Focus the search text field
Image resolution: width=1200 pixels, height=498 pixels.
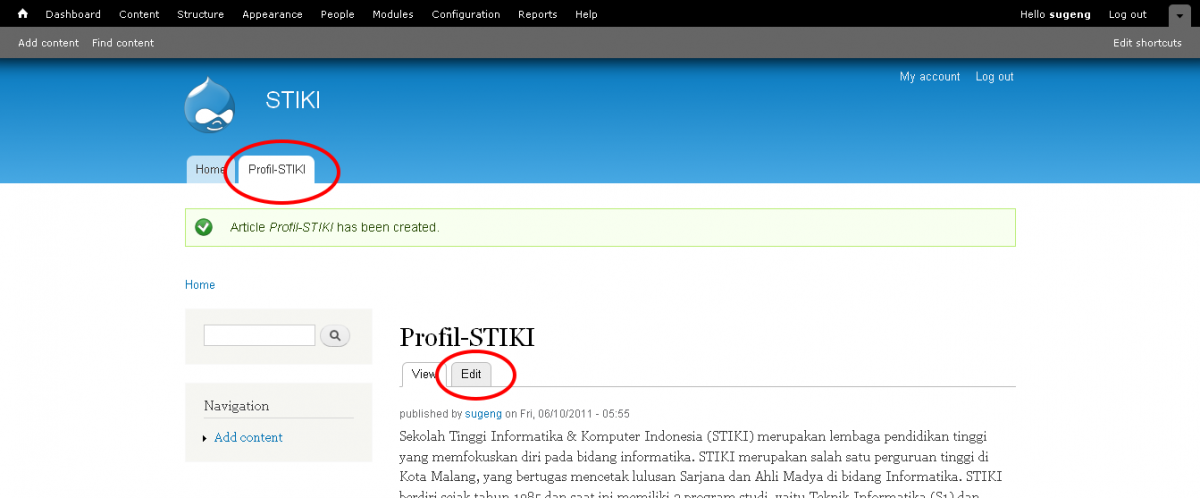pos(259,336)
